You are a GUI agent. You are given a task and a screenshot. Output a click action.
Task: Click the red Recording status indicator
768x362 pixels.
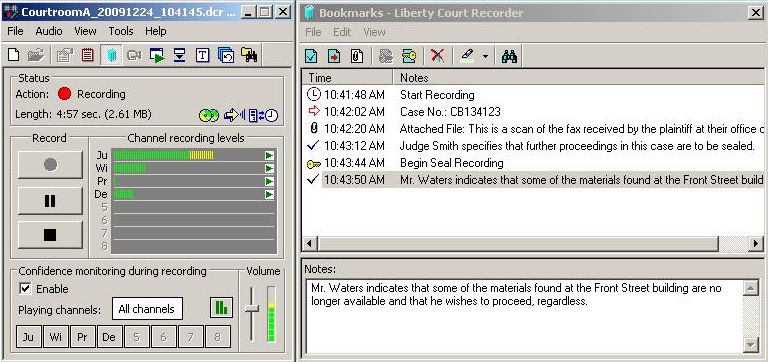(64, 94)
